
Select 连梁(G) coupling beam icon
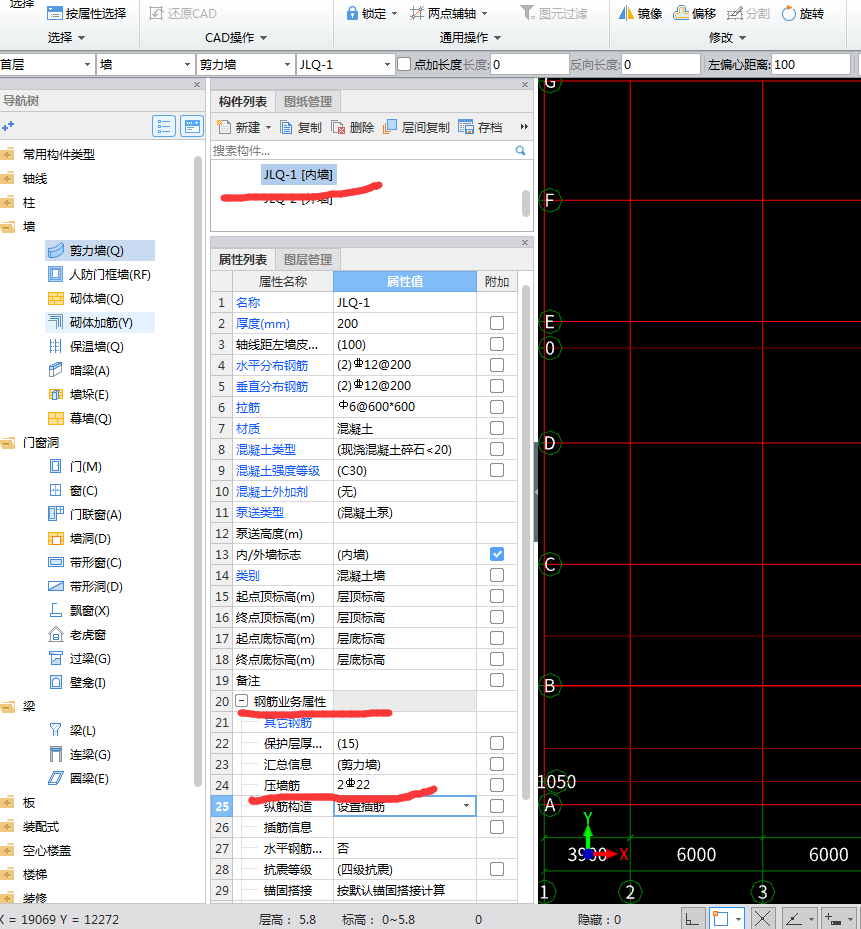pos(56,754)
